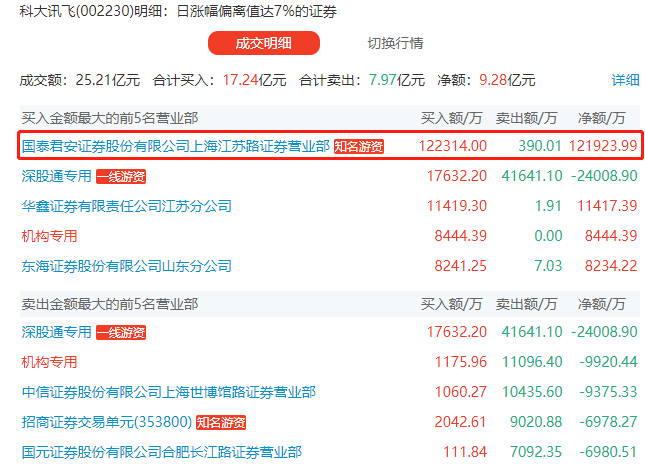Image resolution: width=645 pixels, height=465 pixels.
Task: Select the 成交明细 tab
Action: 264,43
